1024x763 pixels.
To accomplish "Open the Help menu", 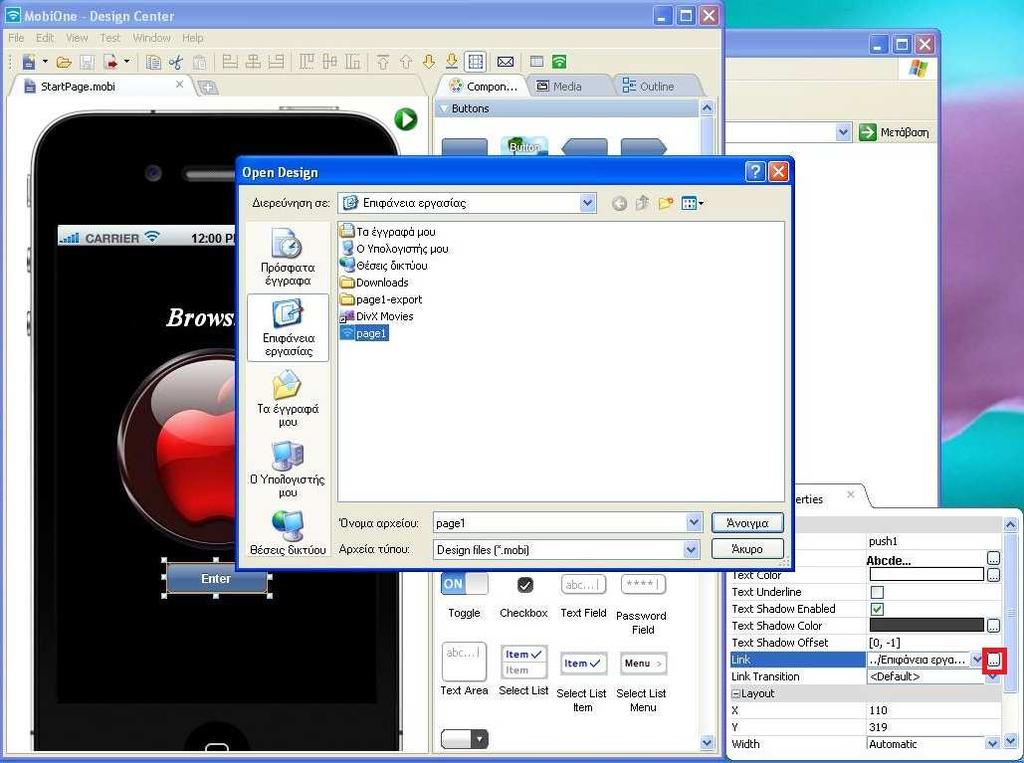I will pos(193,38).
